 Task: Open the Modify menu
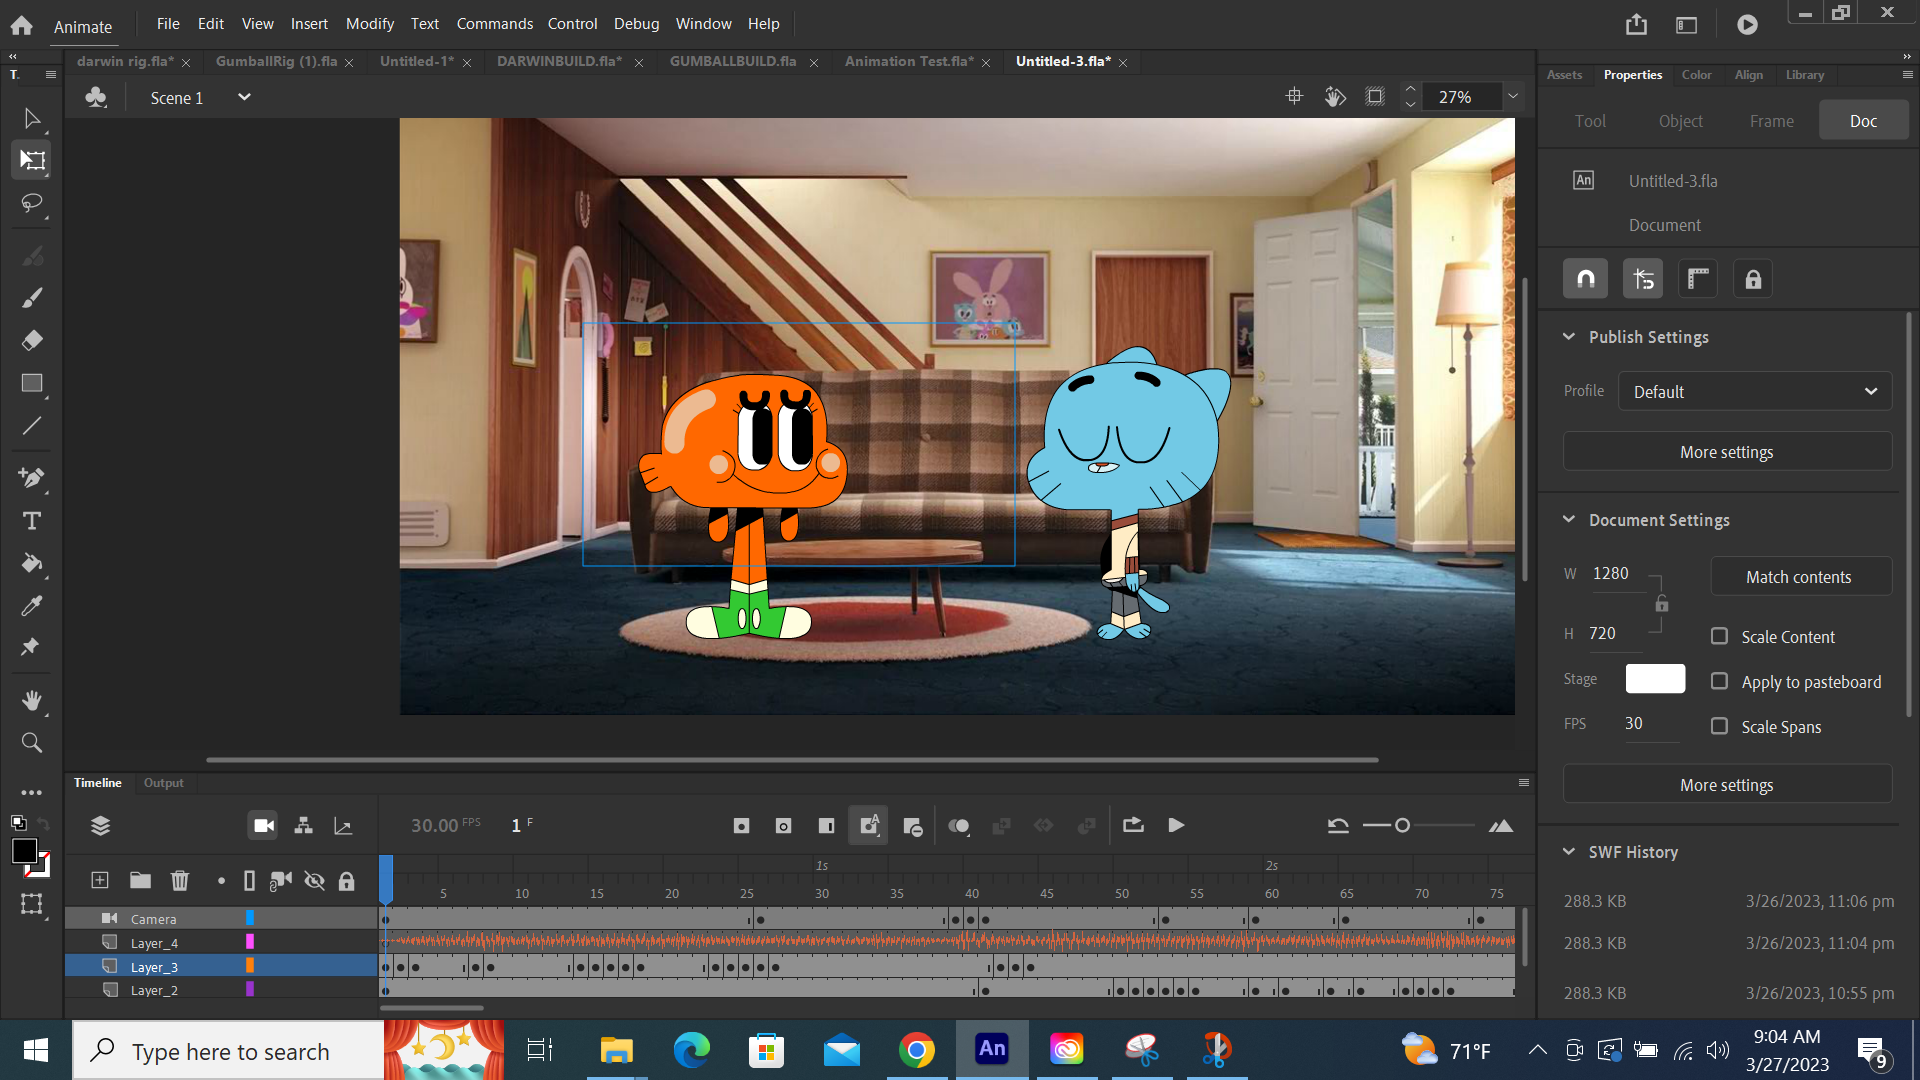(x=369, y=23)
